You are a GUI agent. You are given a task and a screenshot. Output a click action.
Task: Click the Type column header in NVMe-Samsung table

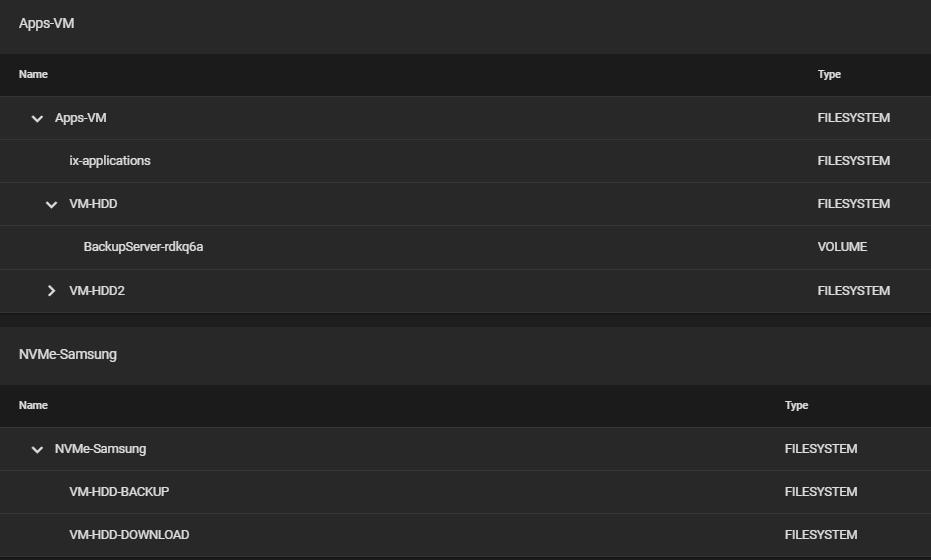tap(797, 405)
